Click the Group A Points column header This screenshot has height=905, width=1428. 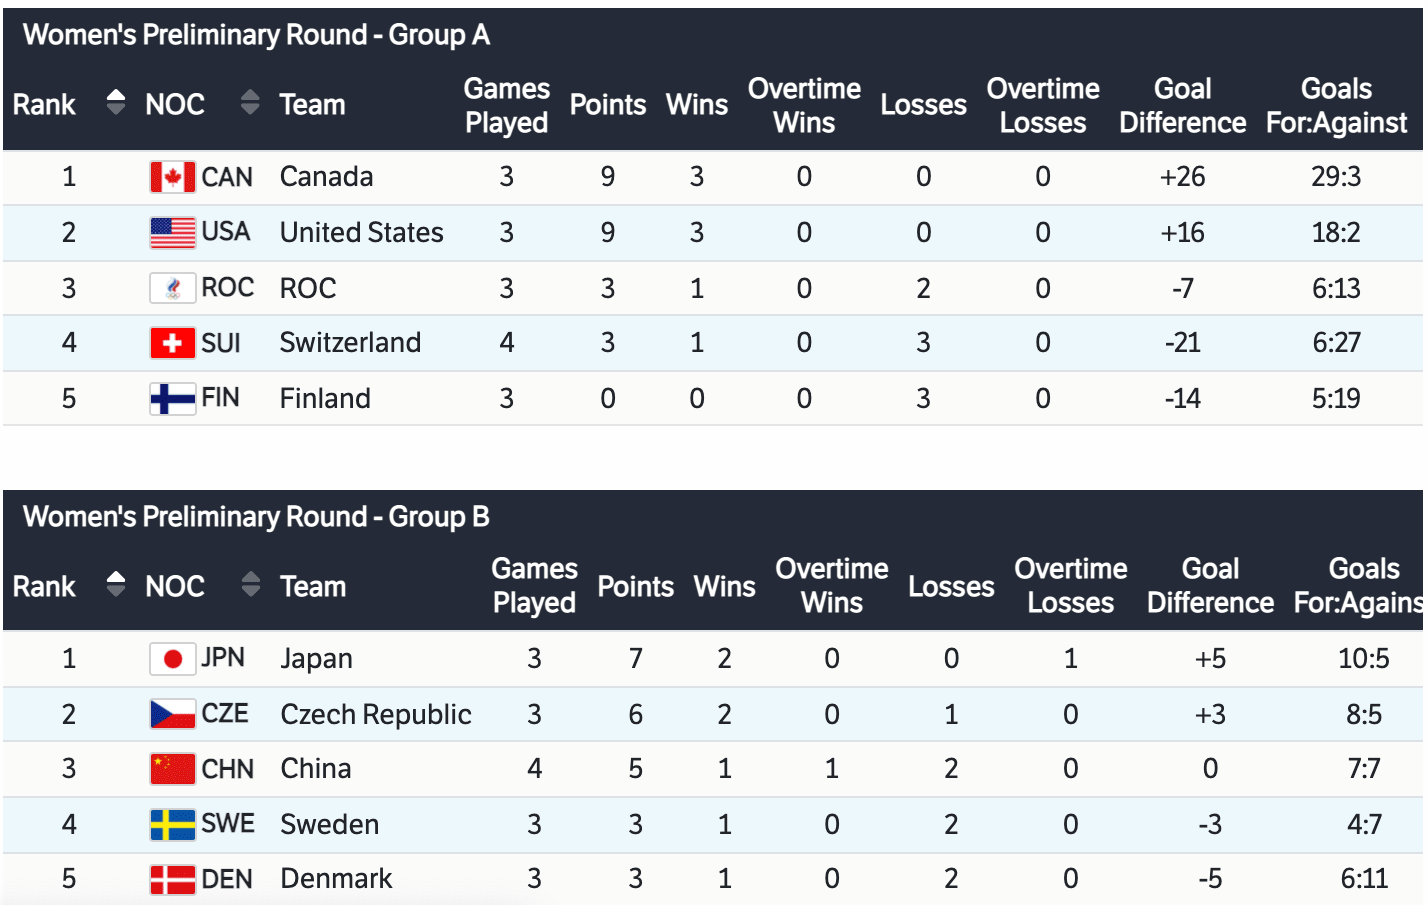(607, 105)
